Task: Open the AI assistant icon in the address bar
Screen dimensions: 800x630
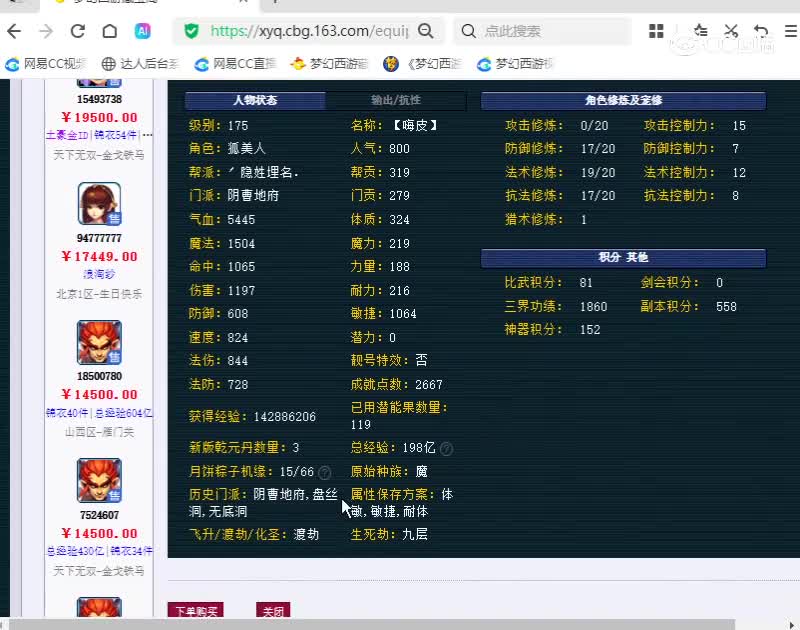Action: point(142,31)
